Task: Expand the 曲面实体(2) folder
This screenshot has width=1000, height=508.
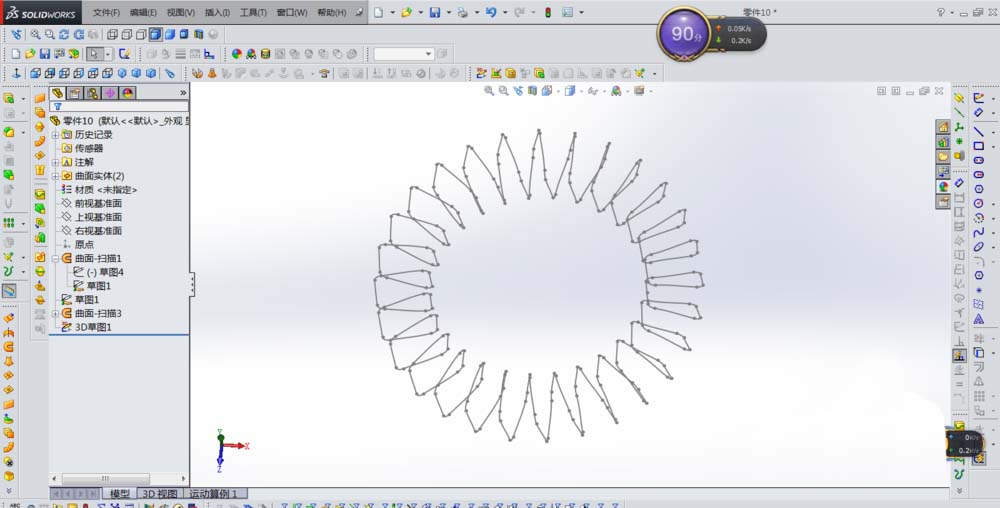Action: click(55, 176)
